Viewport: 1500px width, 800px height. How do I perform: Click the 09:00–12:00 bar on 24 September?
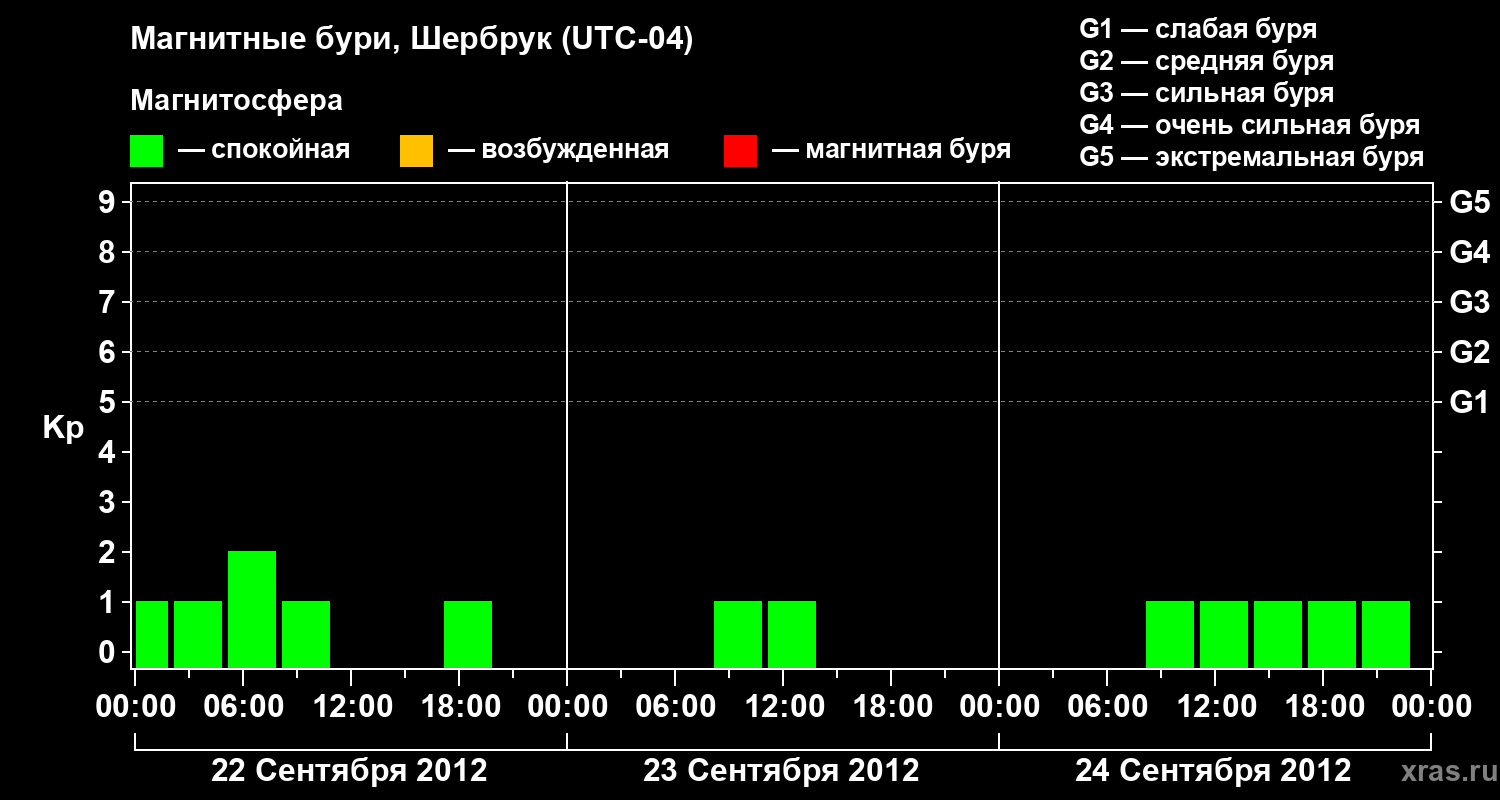point(1170,634)
